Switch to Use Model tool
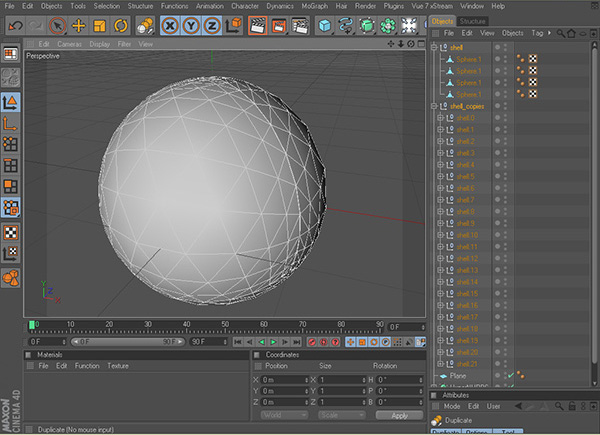 coord(10,102)
